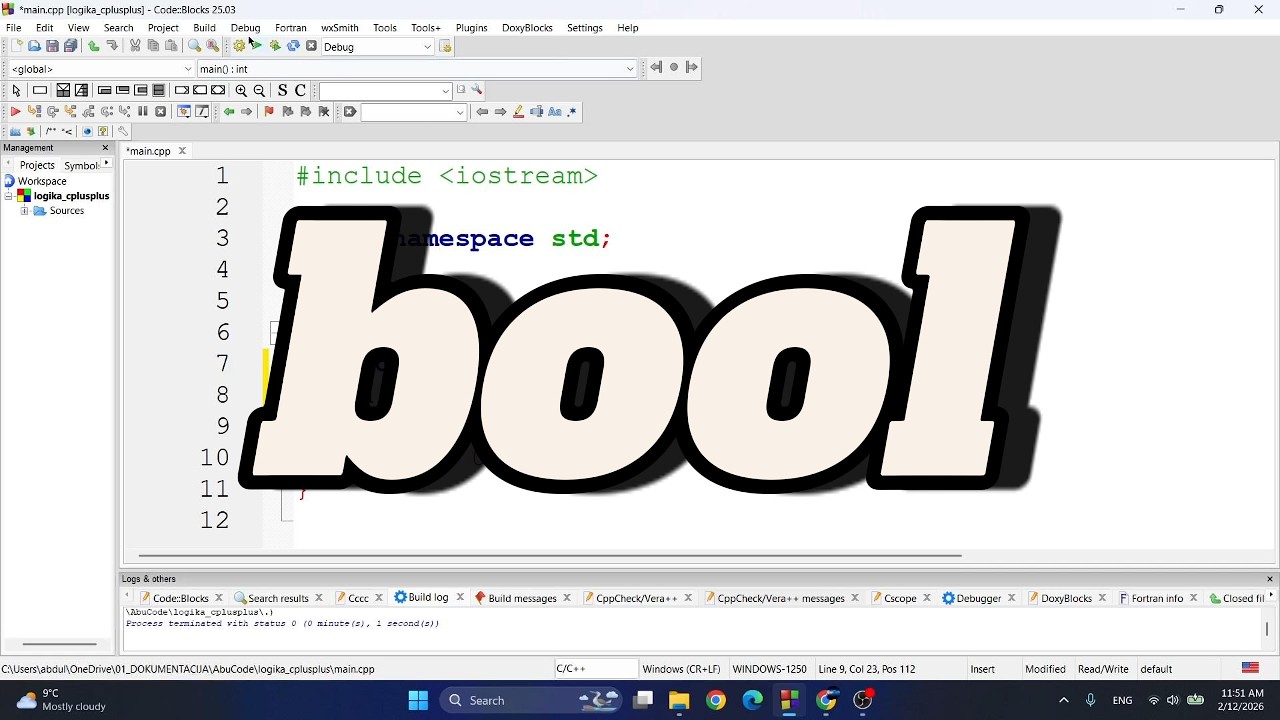The height and width of the screenshot is (720, 1280).
Task: Click the New file icon
Action: point(16,46)
